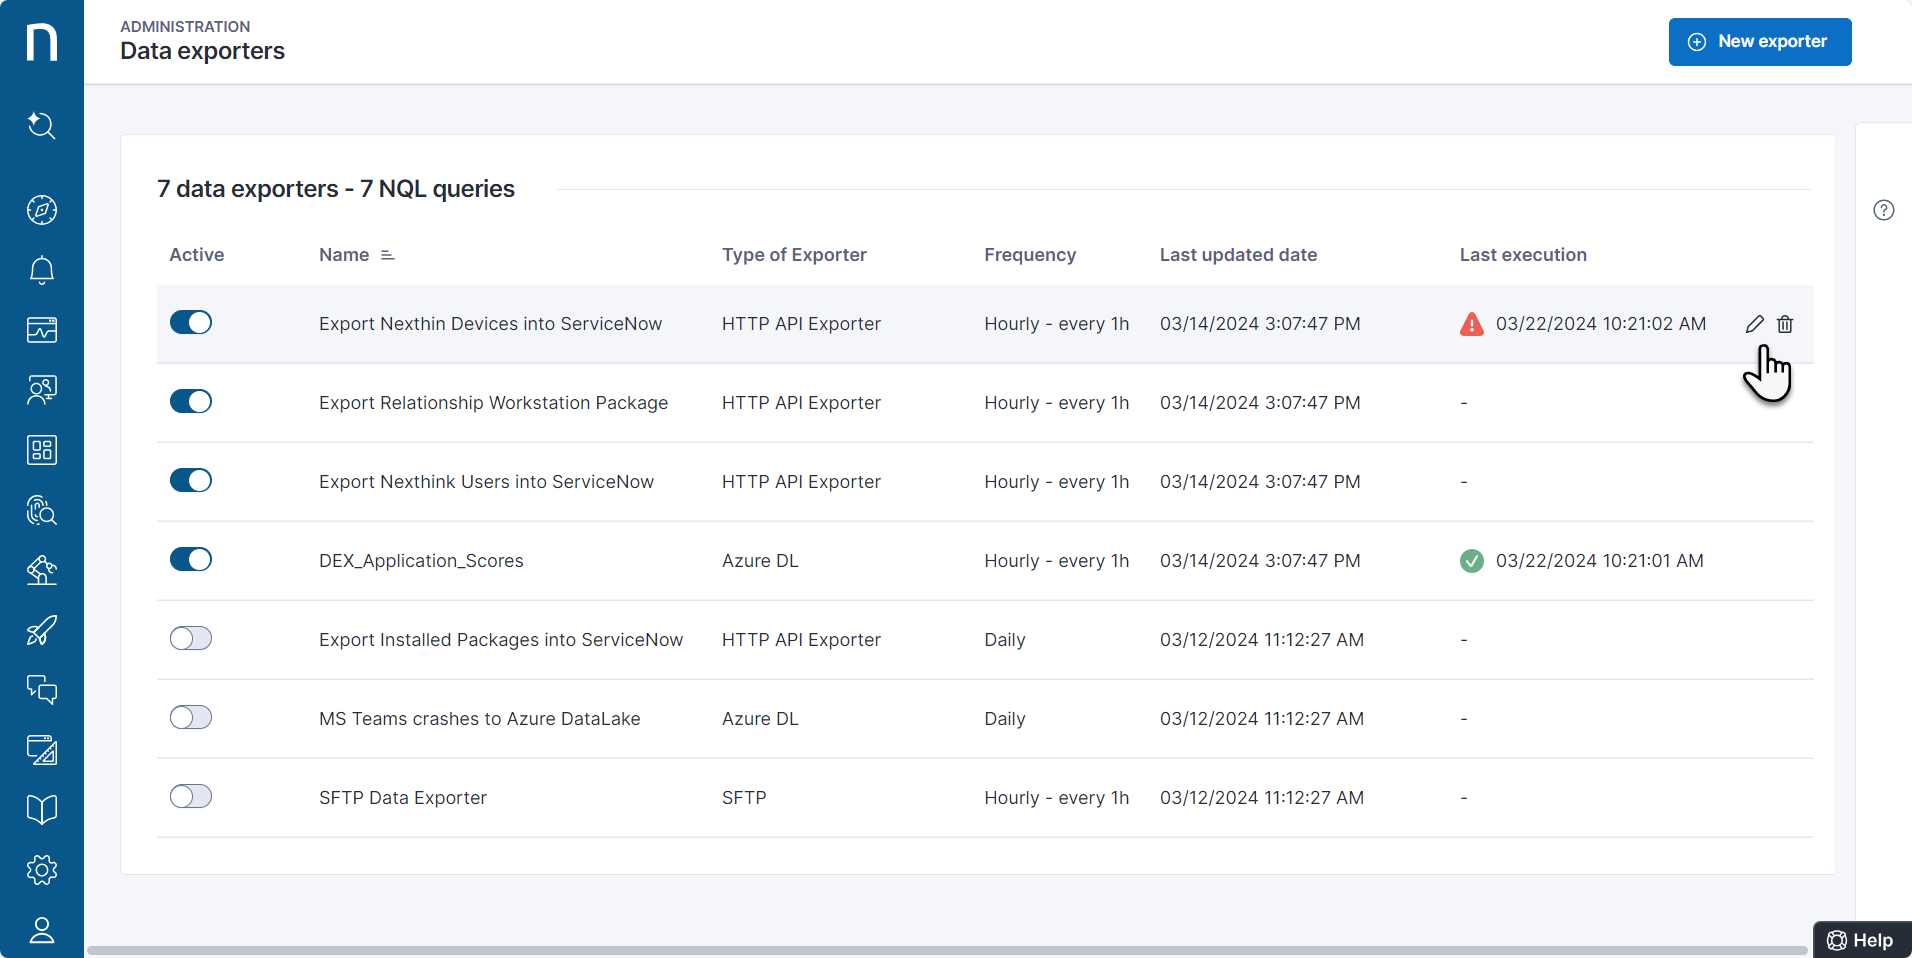1912x958 pixels.
Task: Open the fingerprint search icon in sidebar
Action: [x=41, y=510]
